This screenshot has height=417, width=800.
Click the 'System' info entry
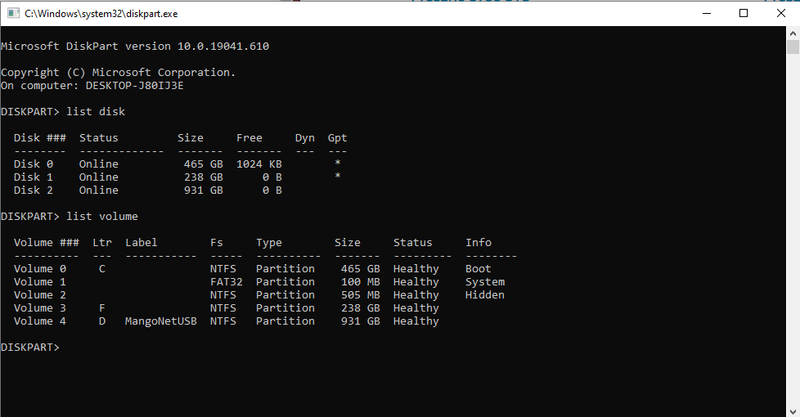point(485,282)
